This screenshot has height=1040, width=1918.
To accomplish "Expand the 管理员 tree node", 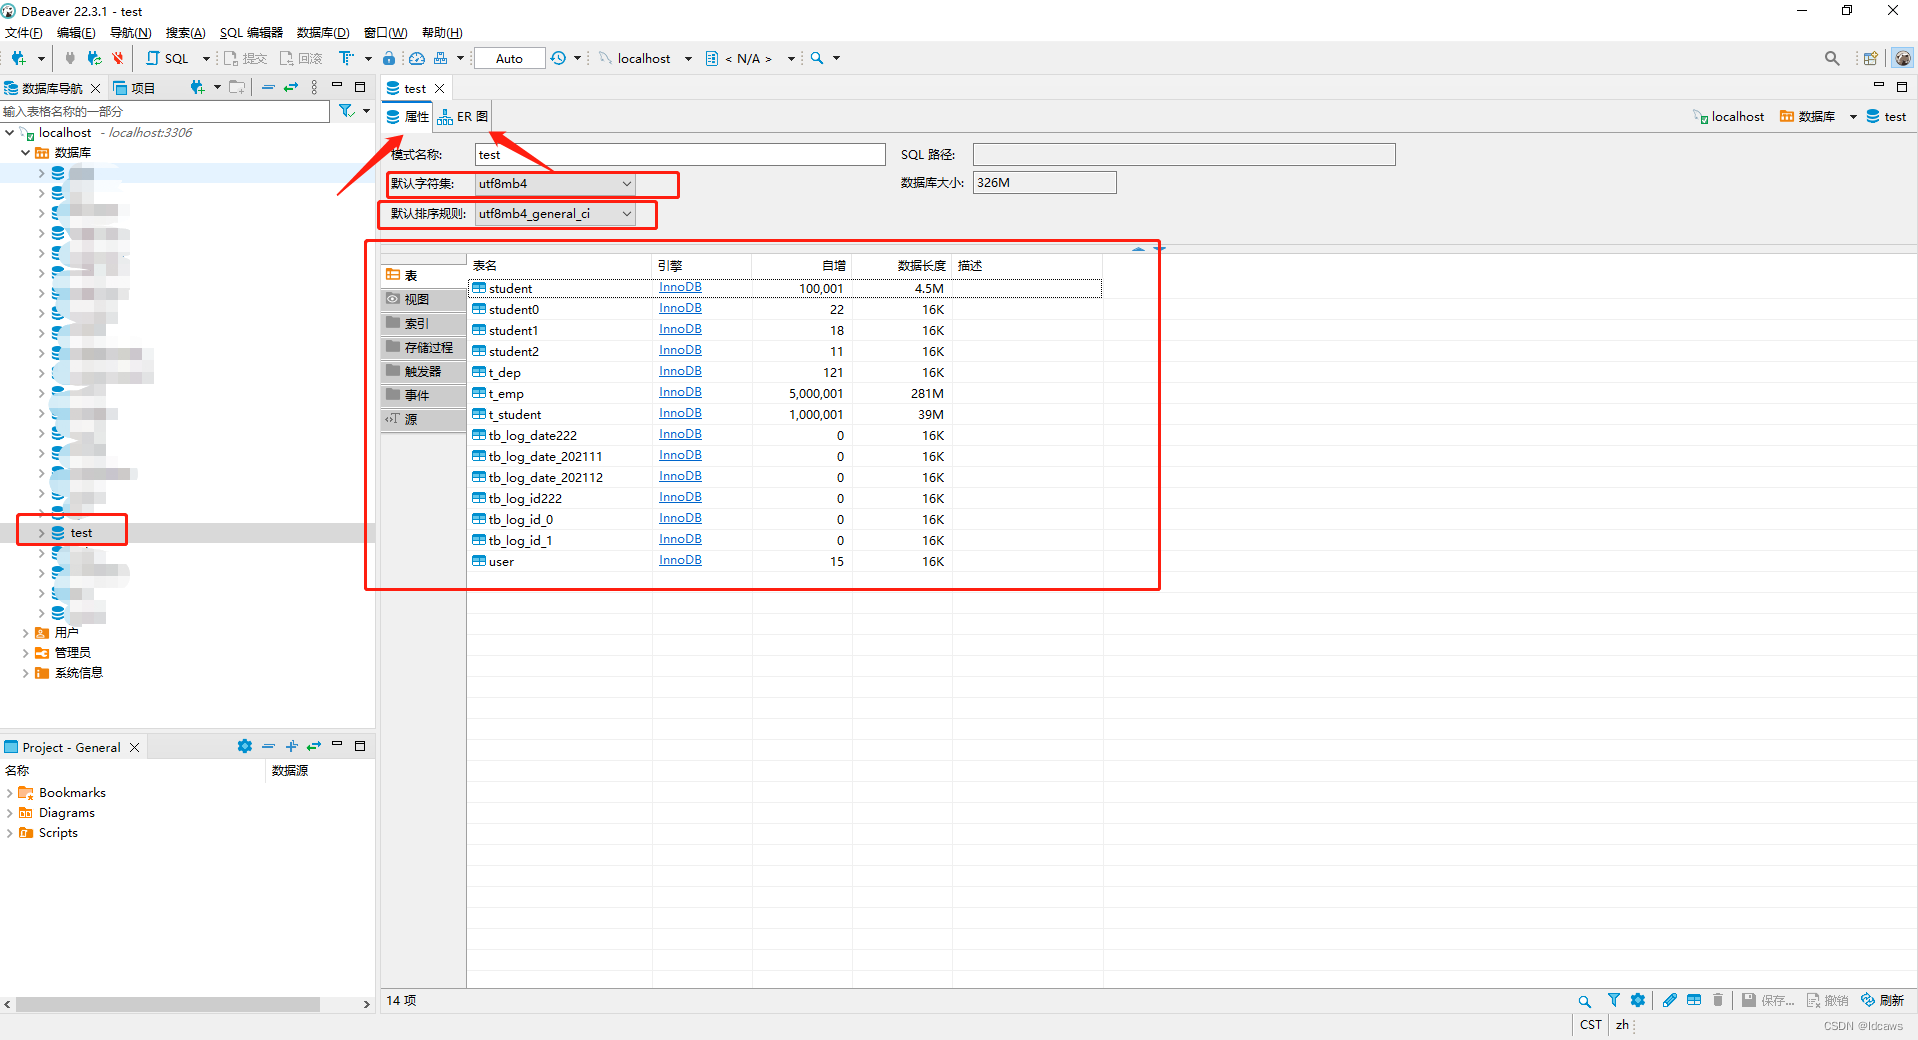I will pos(25,652).
